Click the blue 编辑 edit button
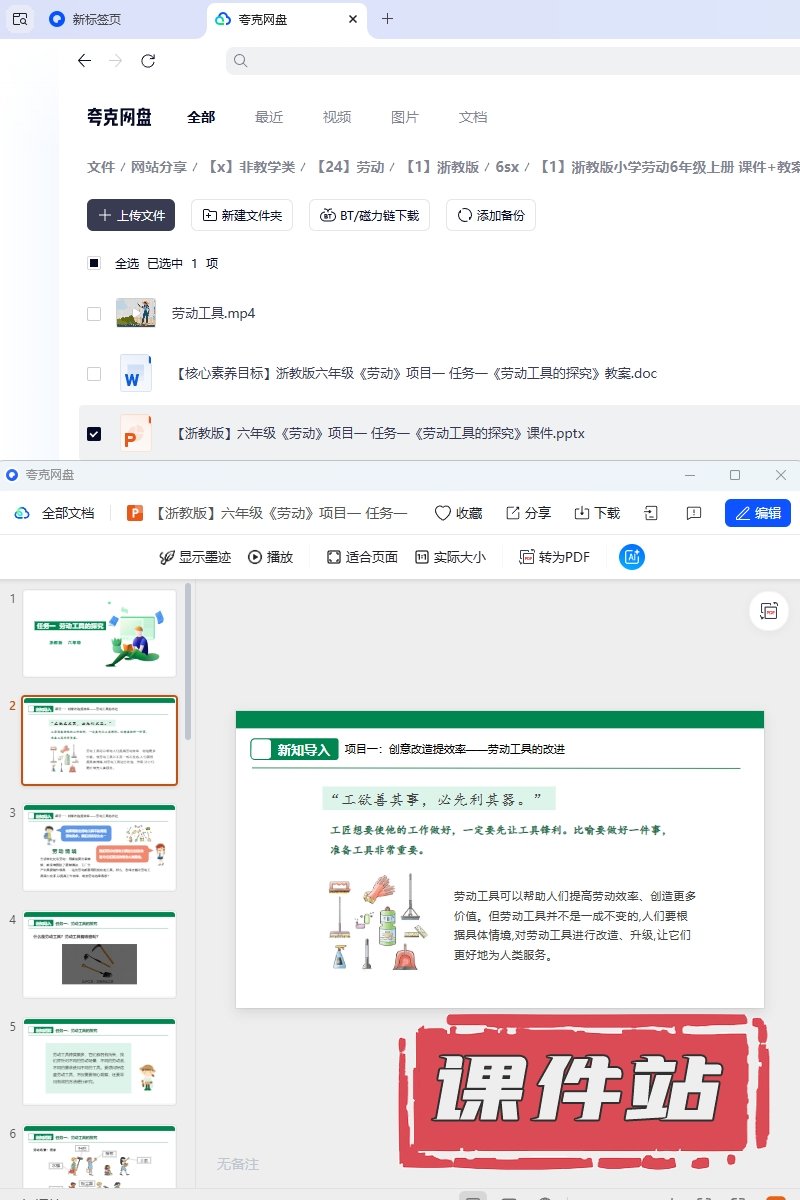The width and height of the screenshot is (800, 1200). pos(757,513)
